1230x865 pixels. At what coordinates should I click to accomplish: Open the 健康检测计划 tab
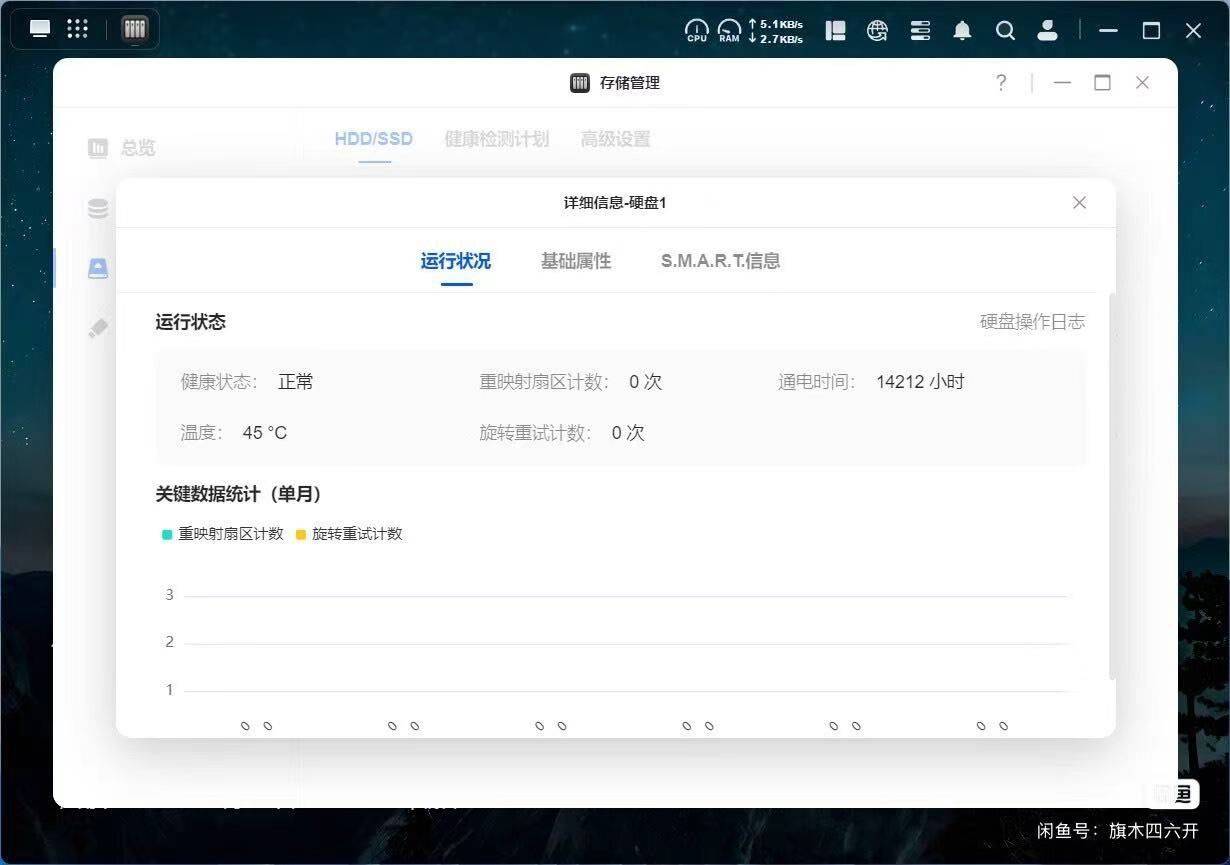pos(497,139)
